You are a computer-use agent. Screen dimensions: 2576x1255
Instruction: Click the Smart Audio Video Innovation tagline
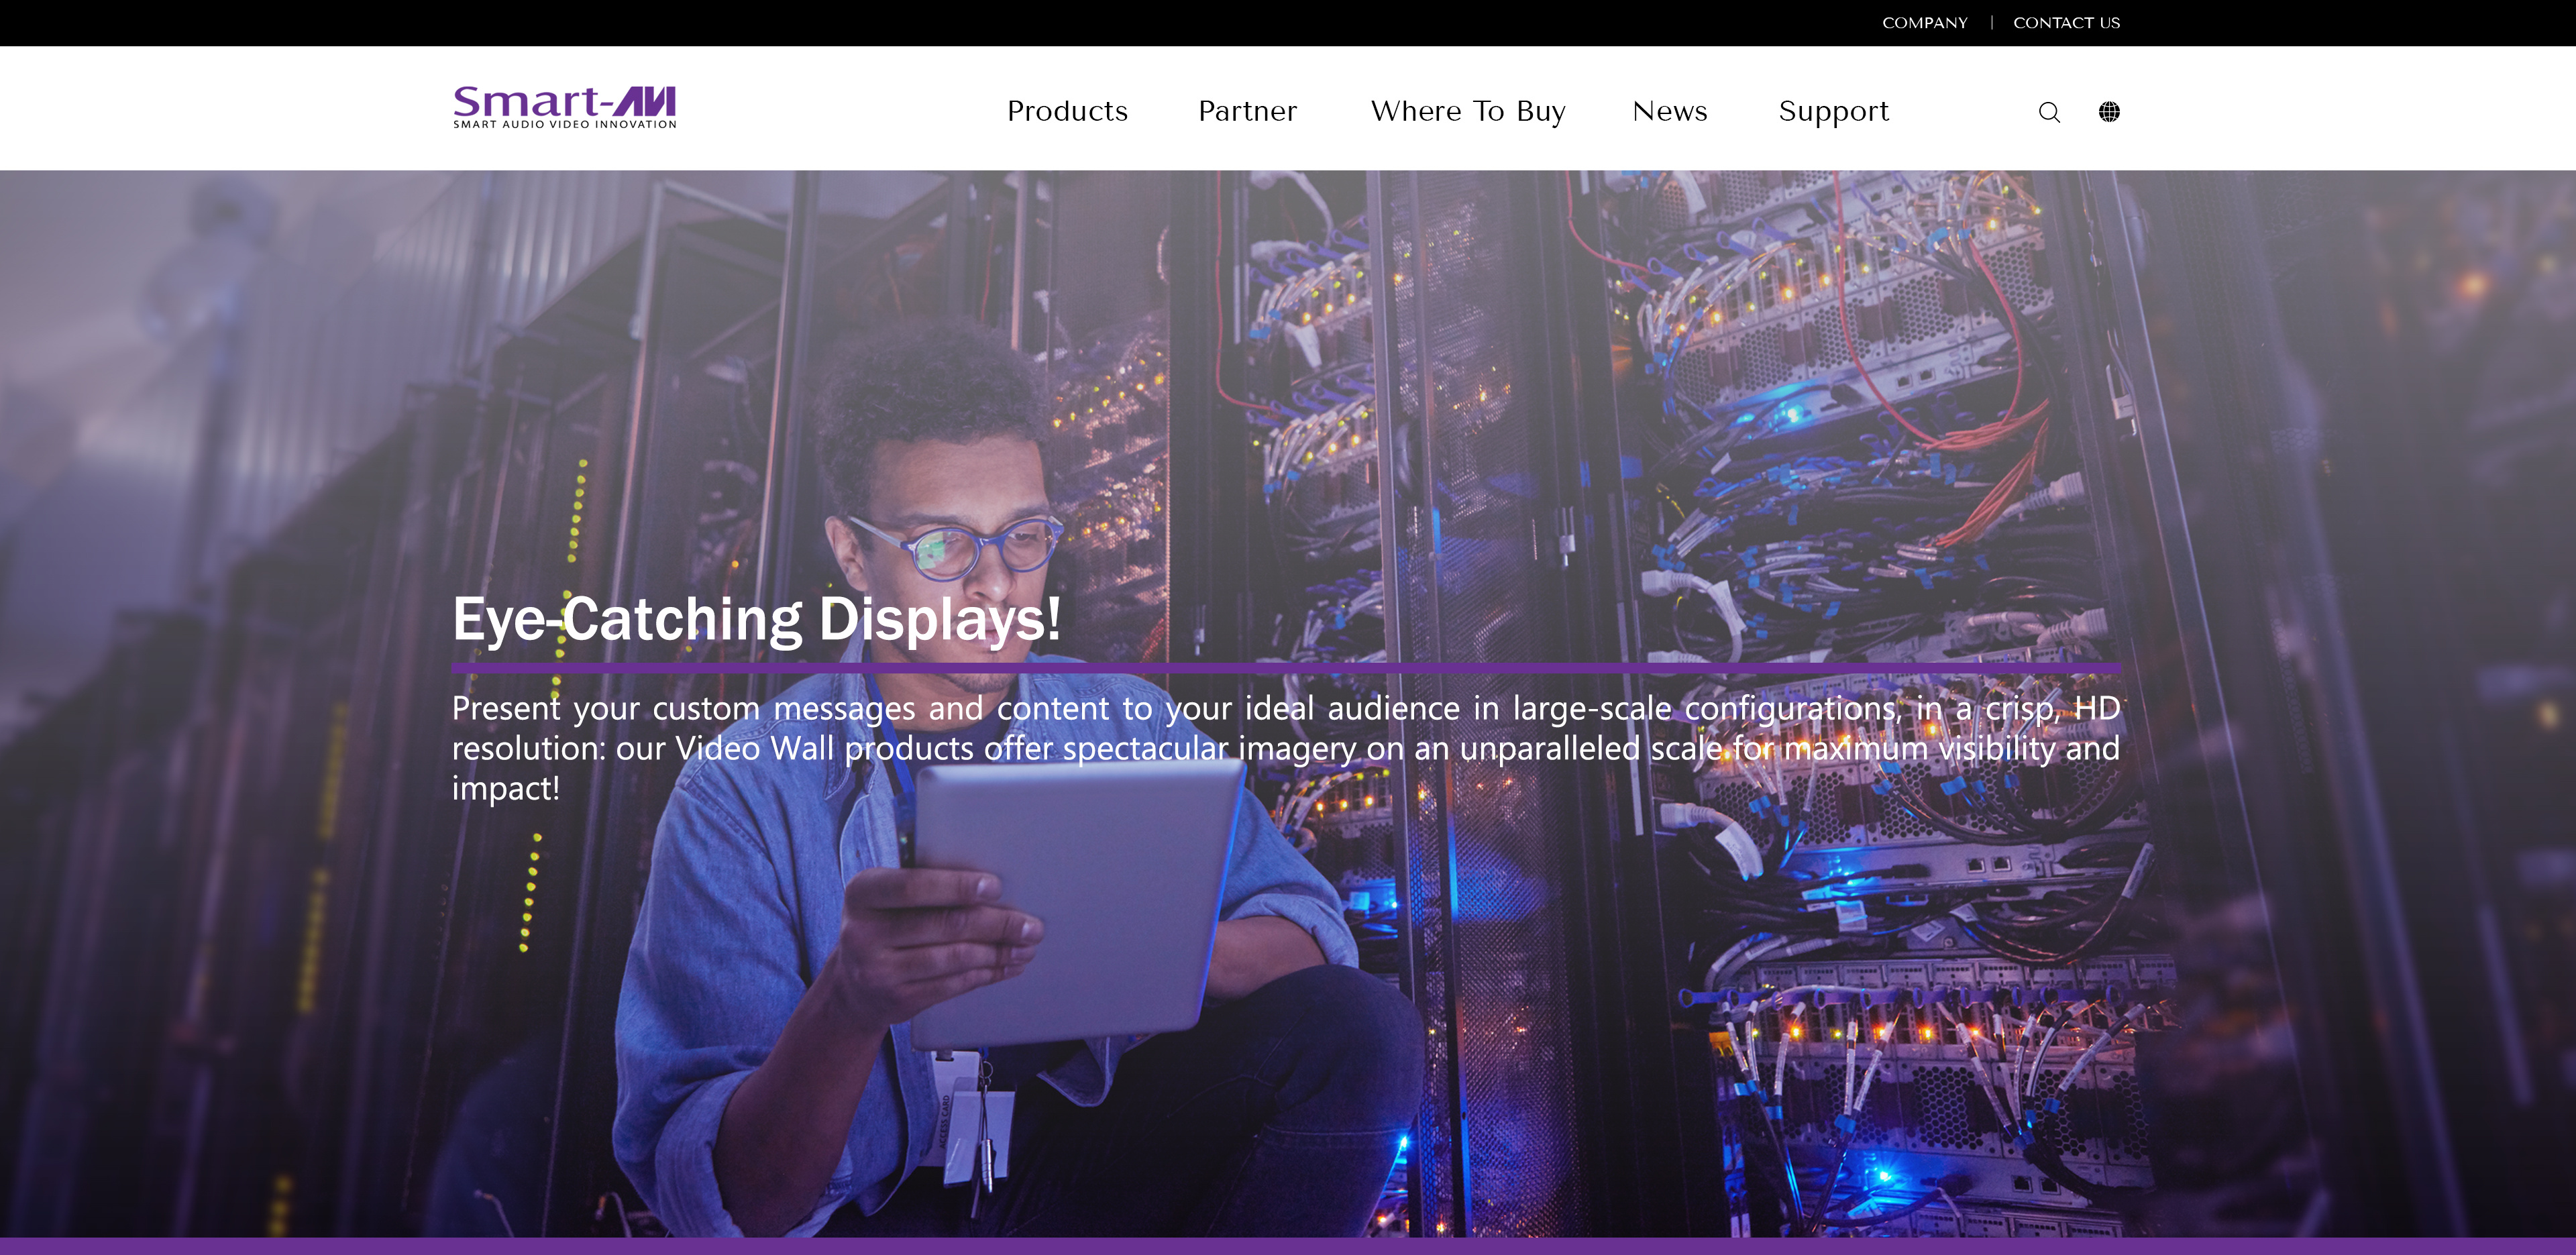point(564,125)
